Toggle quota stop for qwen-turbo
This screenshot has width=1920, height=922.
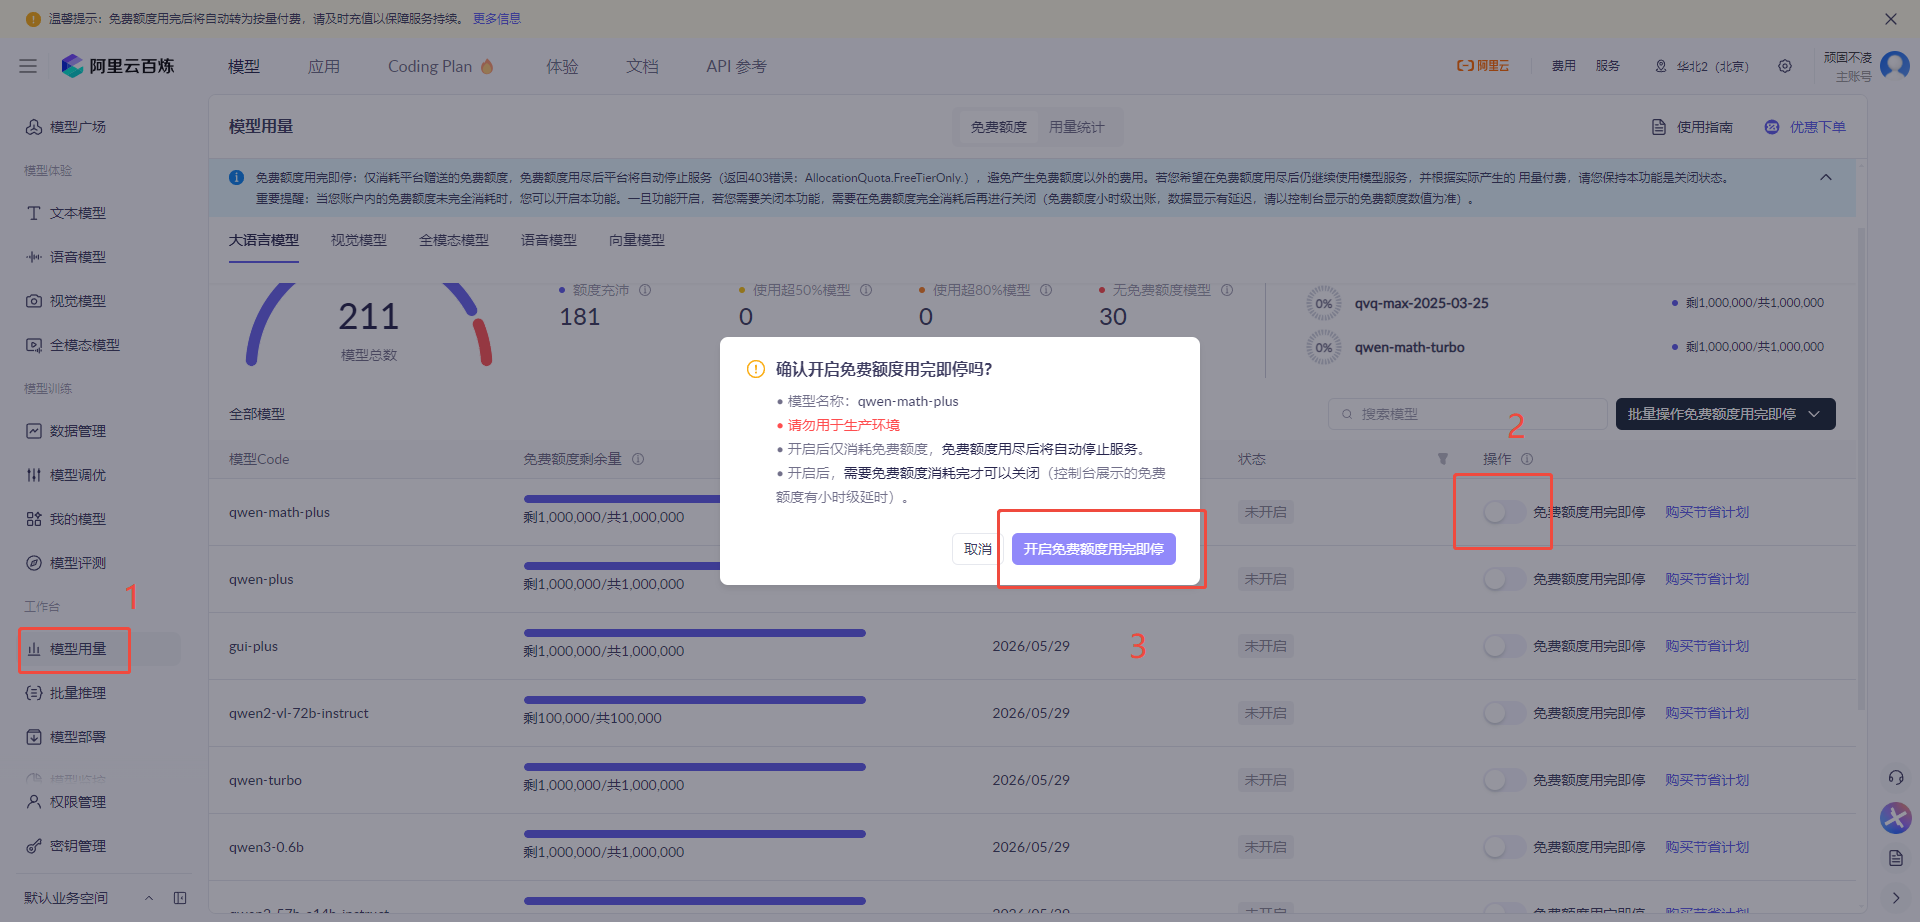tap(1499, 779)
